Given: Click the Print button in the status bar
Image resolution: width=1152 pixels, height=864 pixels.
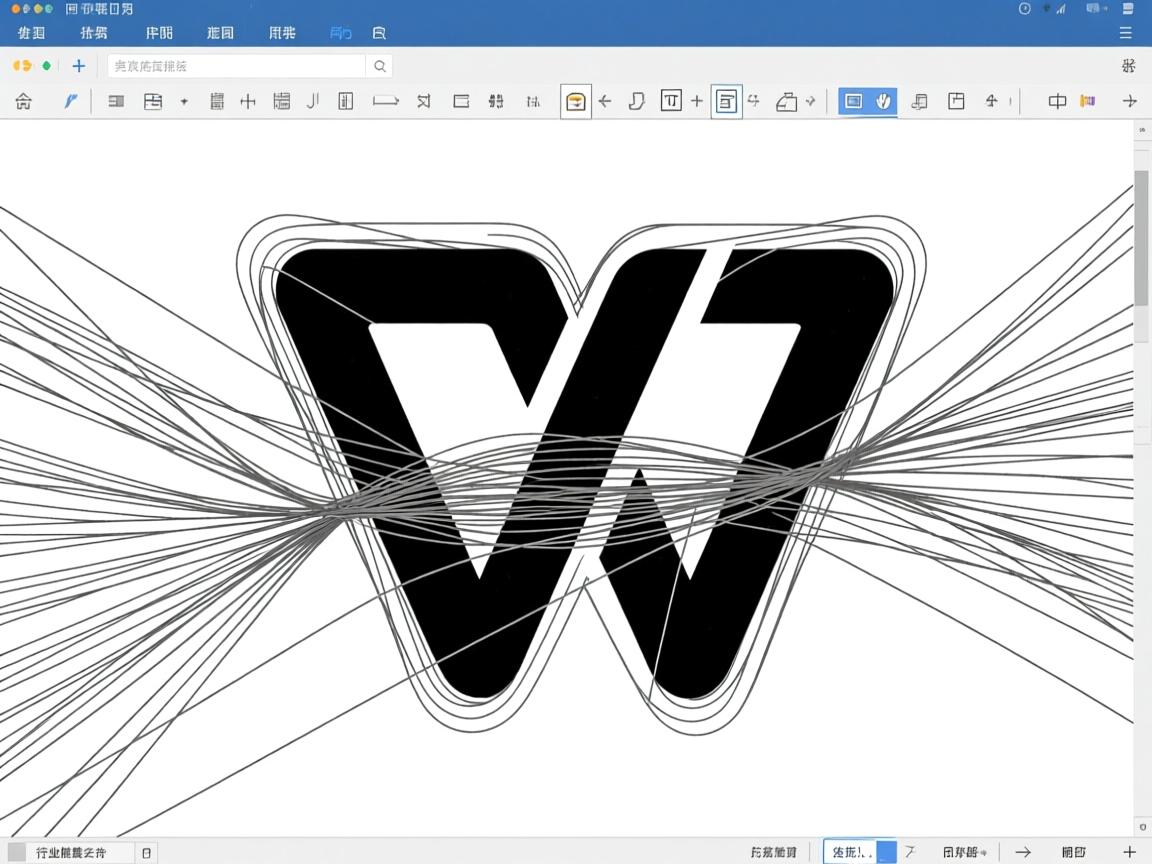Looking at the screenshot, I should (1074, 851).
